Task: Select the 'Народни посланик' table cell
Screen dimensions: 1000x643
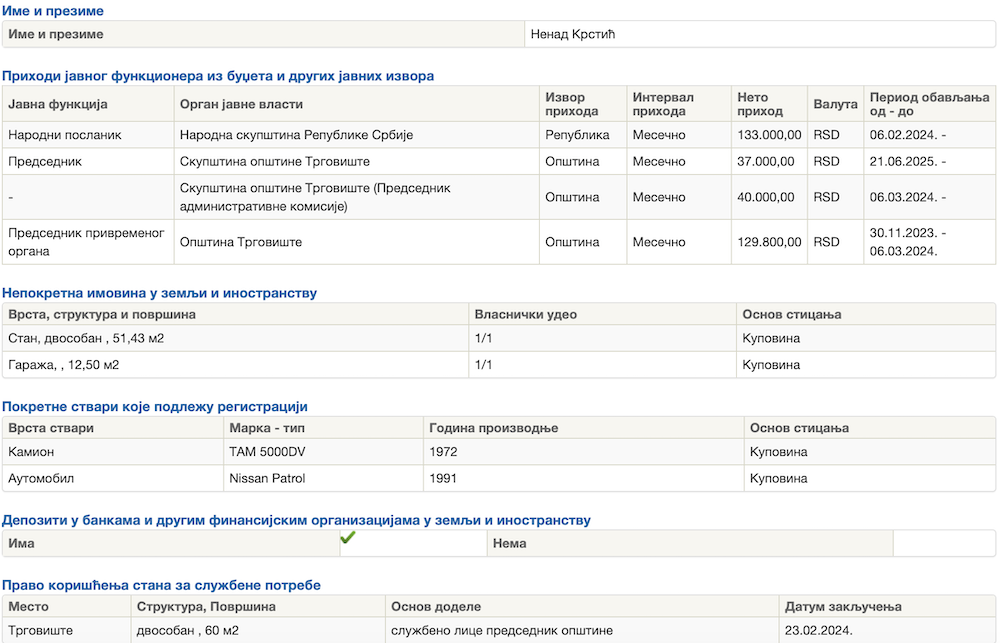Action: click(x=65, y=135)
